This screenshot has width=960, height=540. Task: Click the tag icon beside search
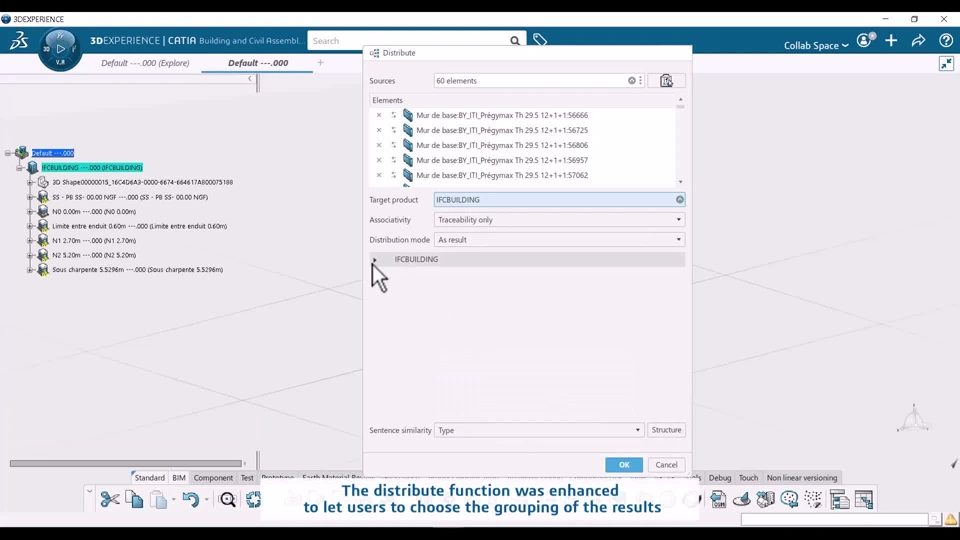tap(539, 40)
